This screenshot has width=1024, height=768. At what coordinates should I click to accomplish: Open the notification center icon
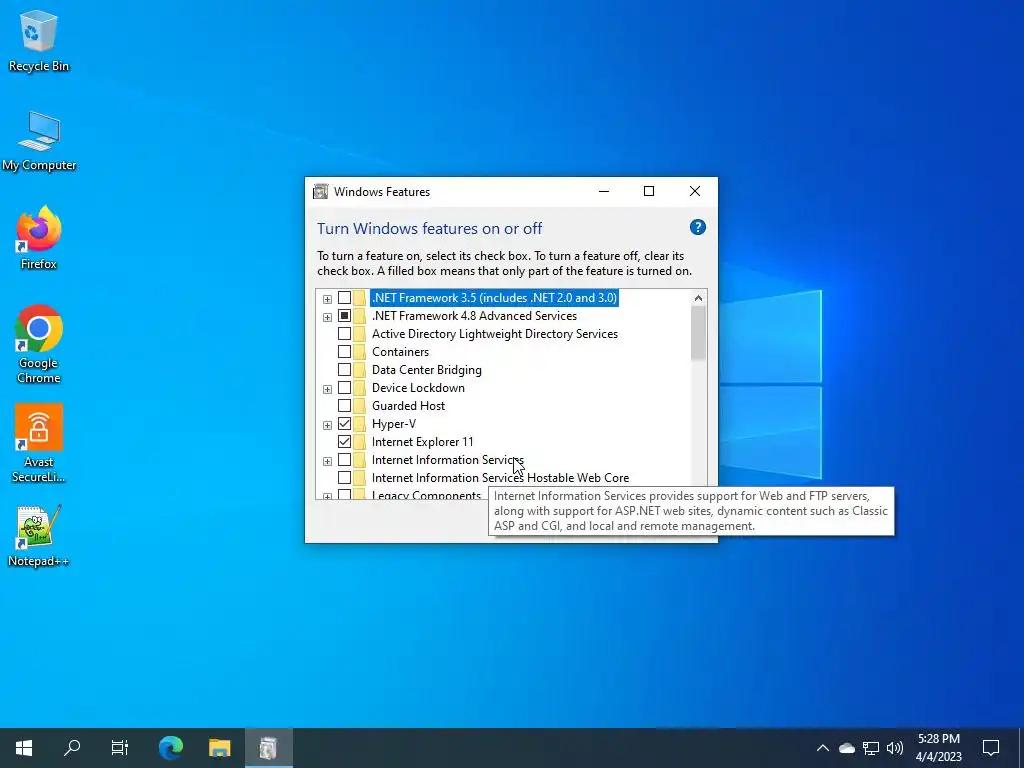(991, 748)
